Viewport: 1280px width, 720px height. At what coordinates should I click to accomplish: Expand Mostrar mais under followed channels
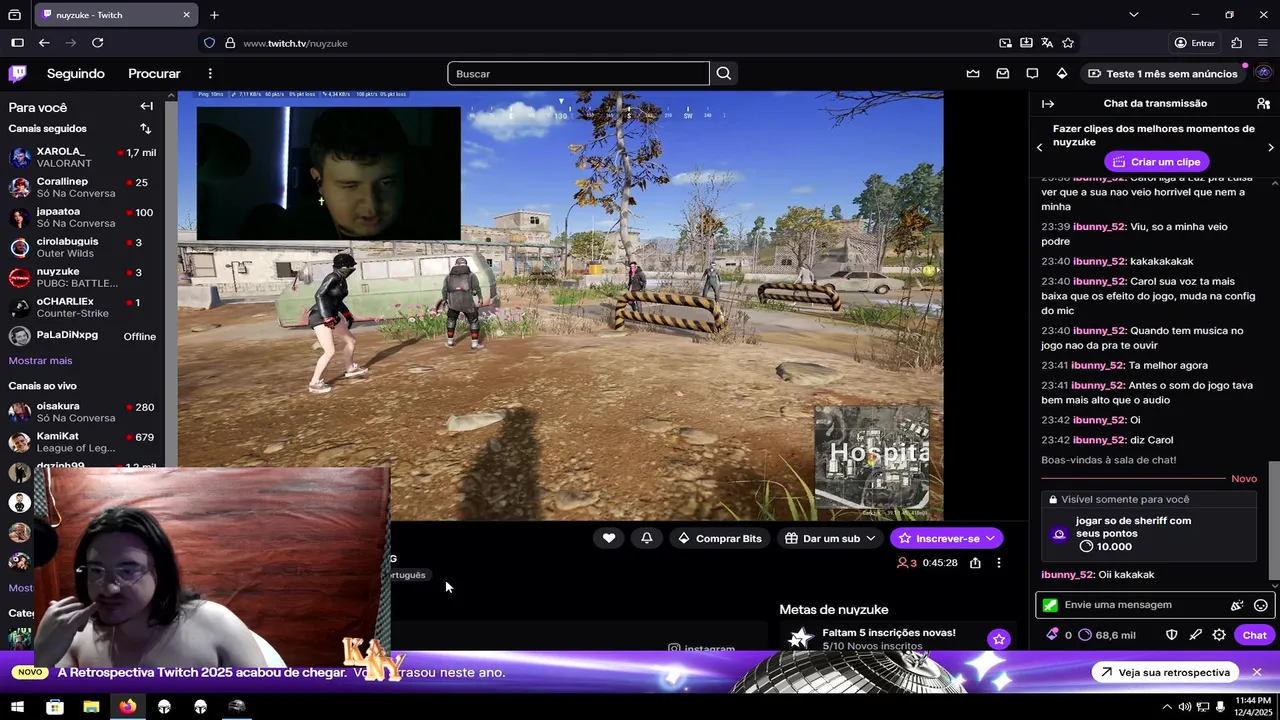tap(40, 360)
